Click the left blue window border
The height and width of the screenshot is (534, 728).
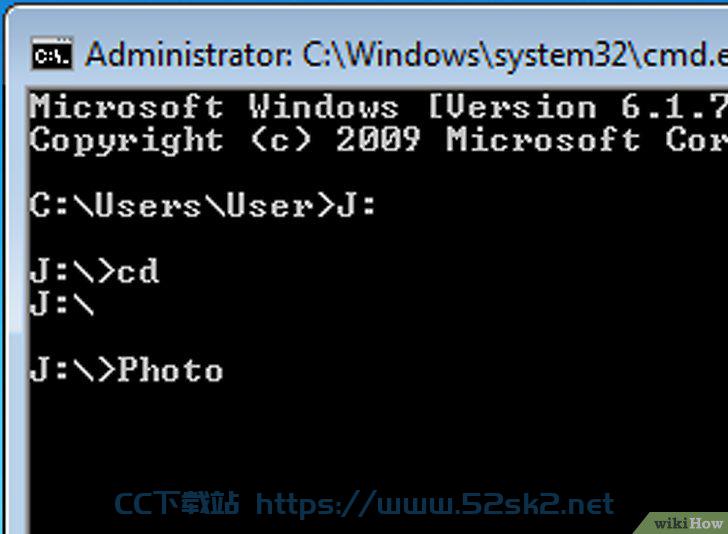click(x=3, y=279)
